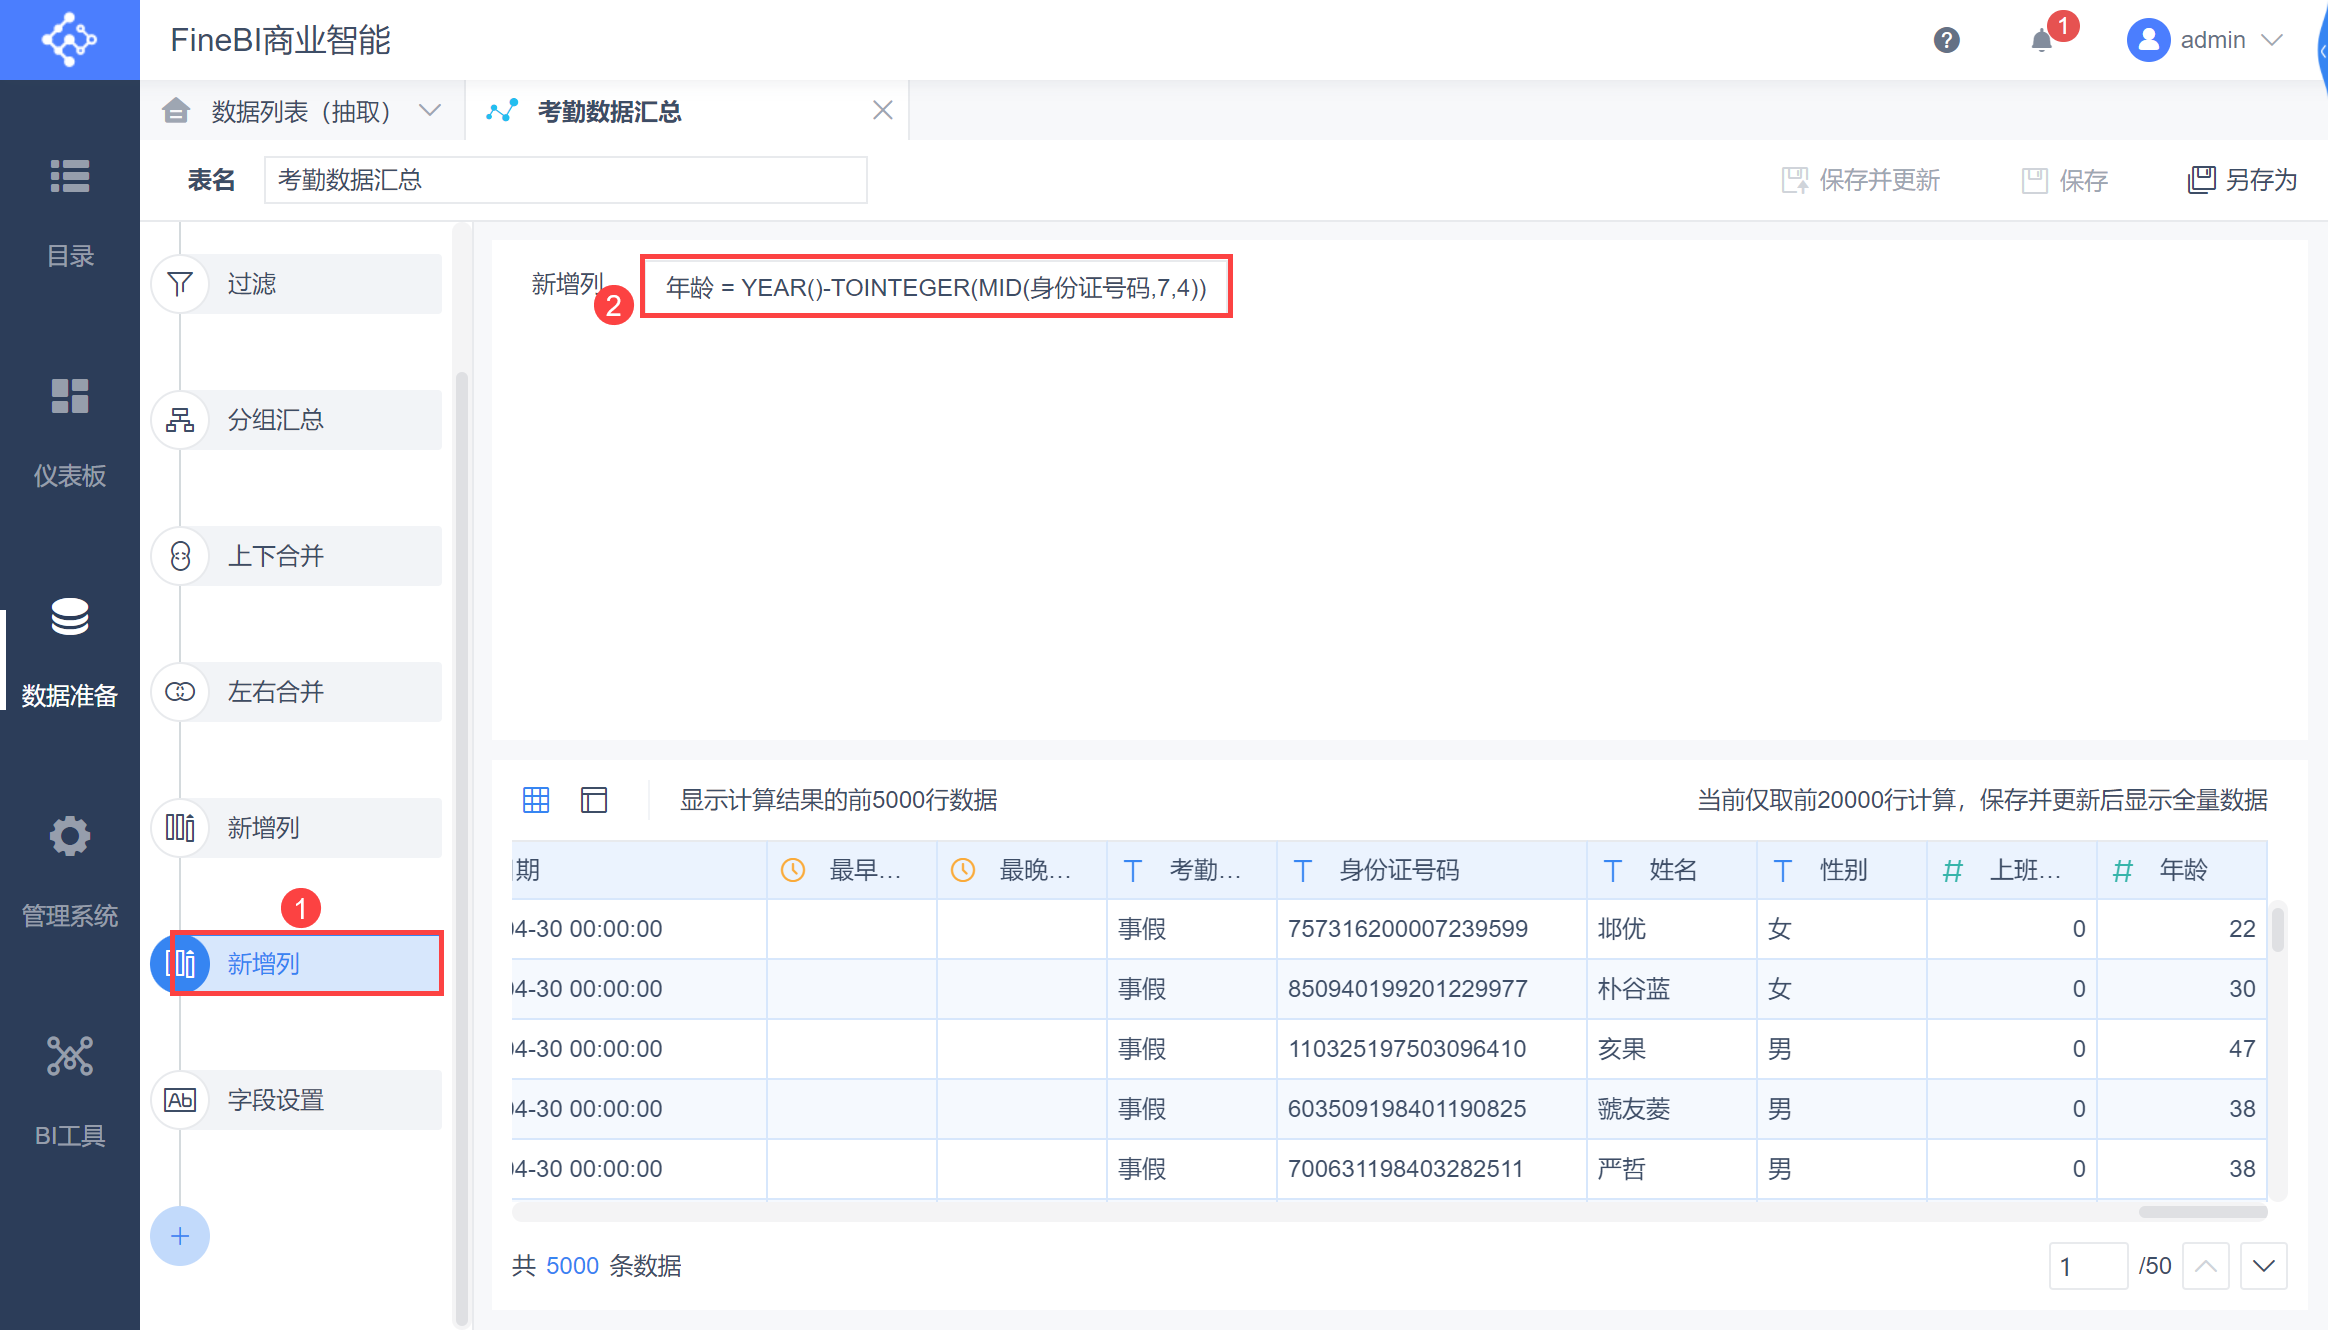Select the group summary step icon
This screenshot has width=2328, height=1330.
point(180,420)
